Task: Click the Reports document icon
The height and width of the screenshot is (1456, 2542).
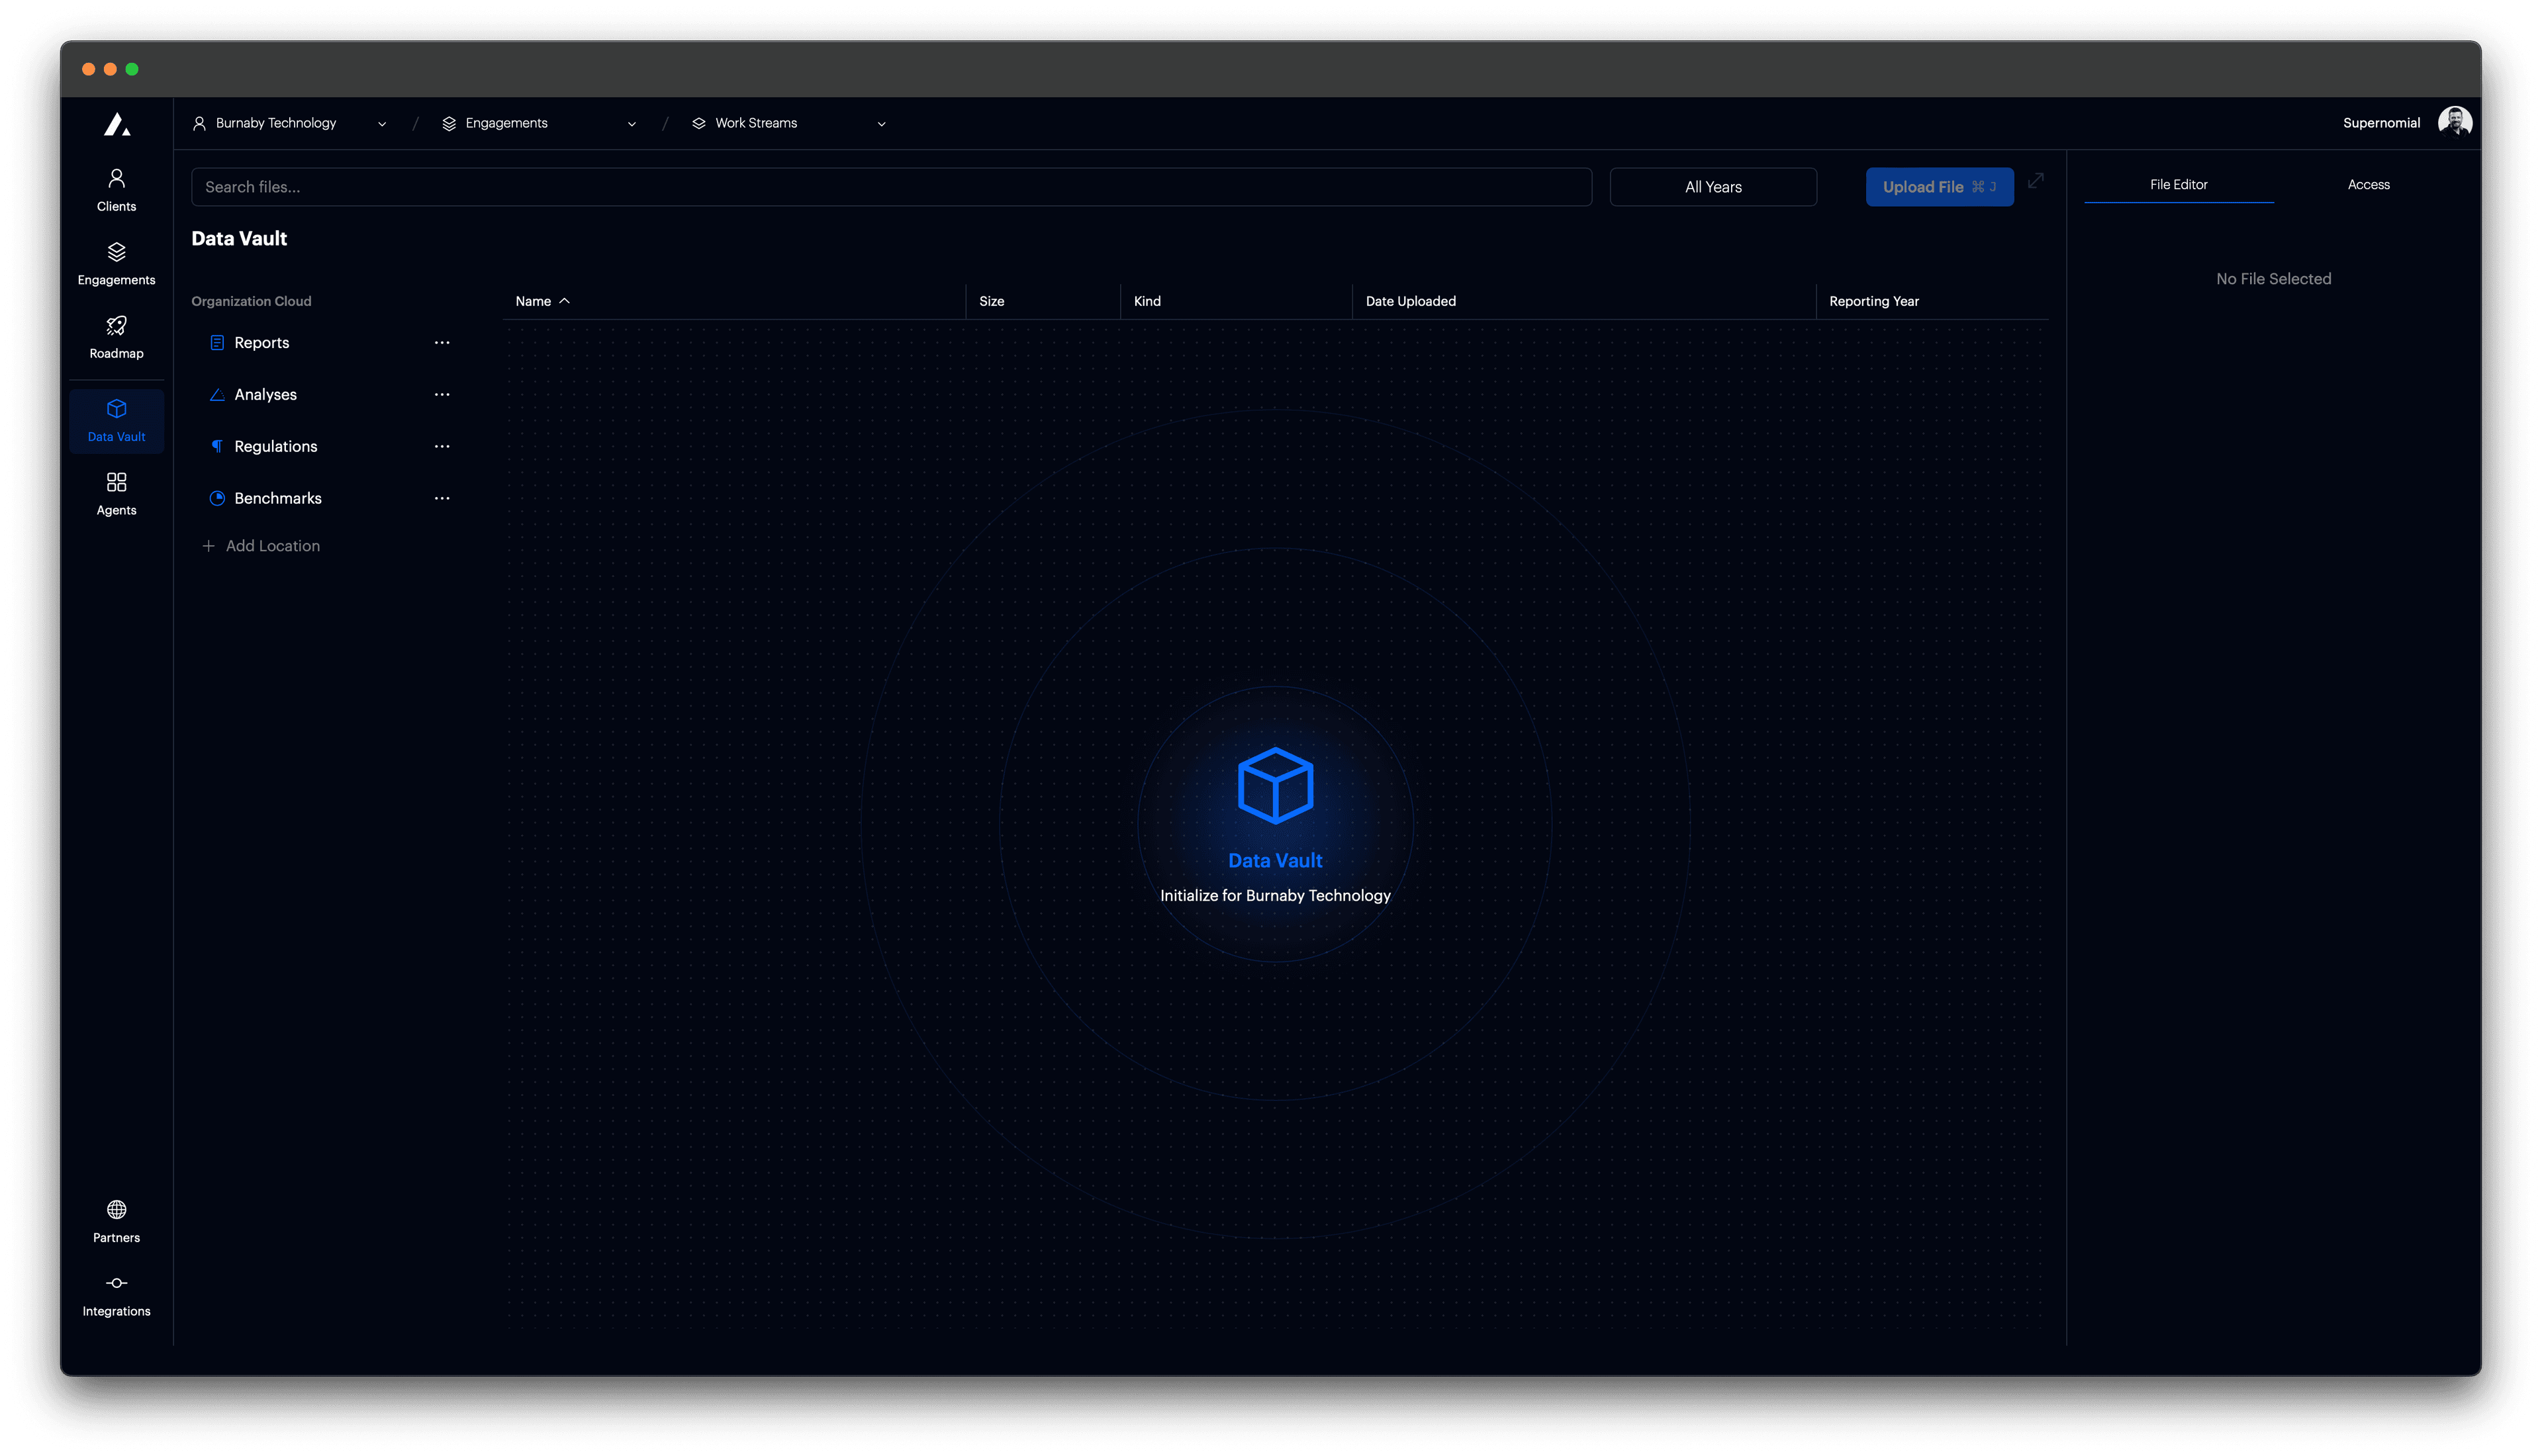Action: point(217,342)
